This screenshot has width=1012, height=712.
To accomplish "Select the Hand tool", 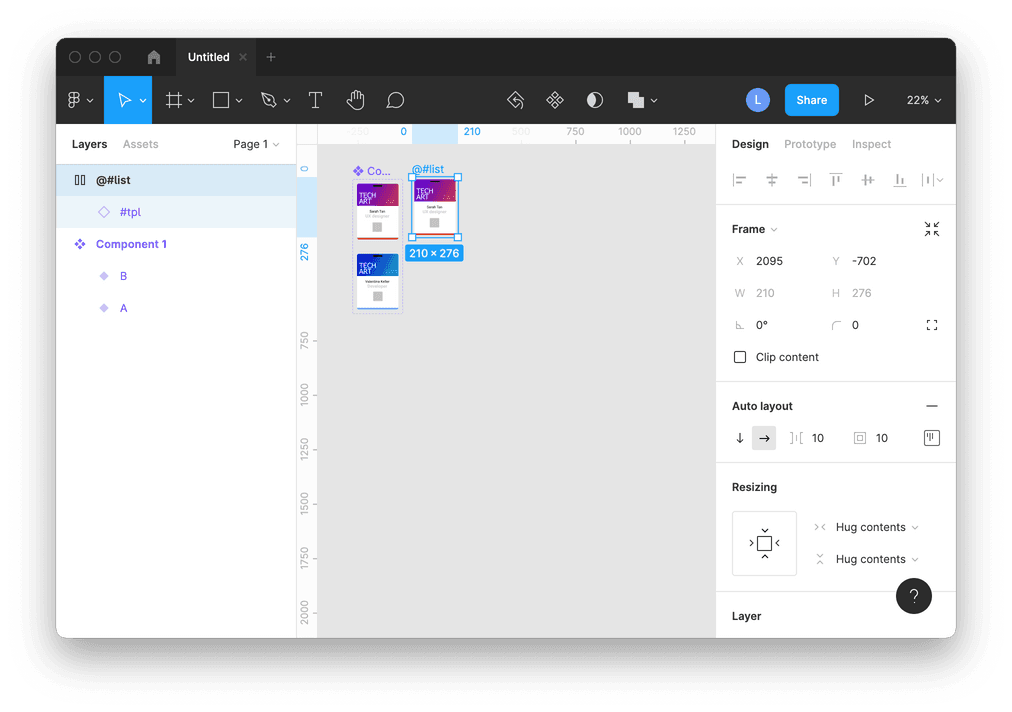I will 355,100.
